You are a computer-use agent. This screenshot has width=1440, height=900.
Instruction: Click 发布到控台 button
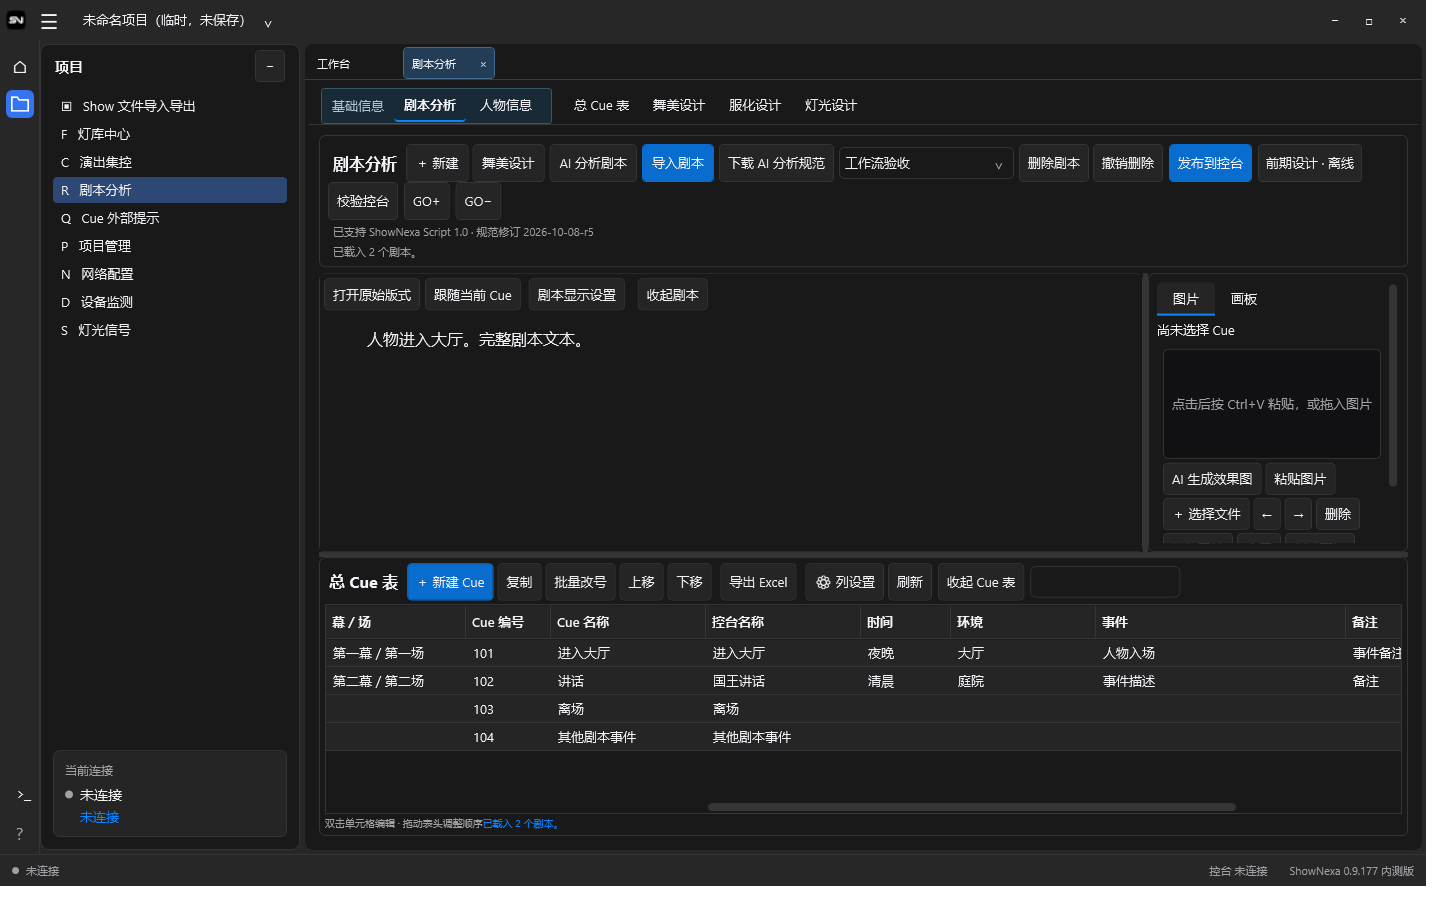tap(1210, 163)
